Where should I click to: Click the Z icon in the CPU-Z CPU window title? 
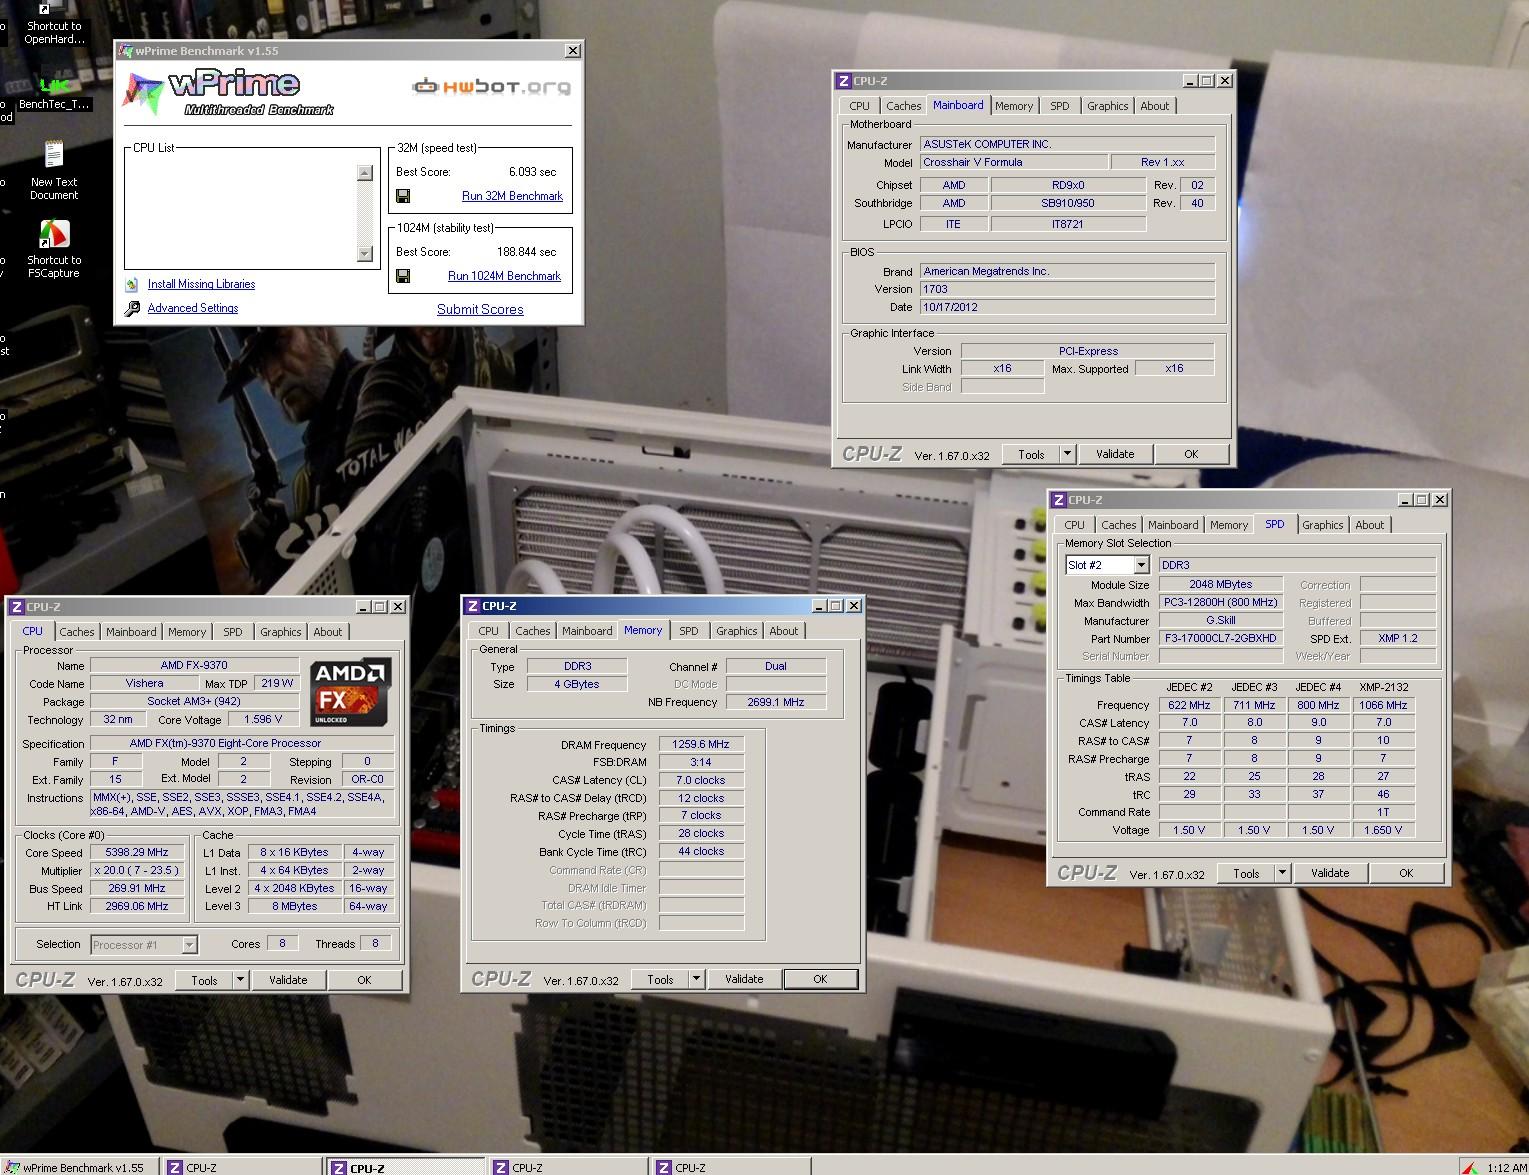tap(16, 607)
